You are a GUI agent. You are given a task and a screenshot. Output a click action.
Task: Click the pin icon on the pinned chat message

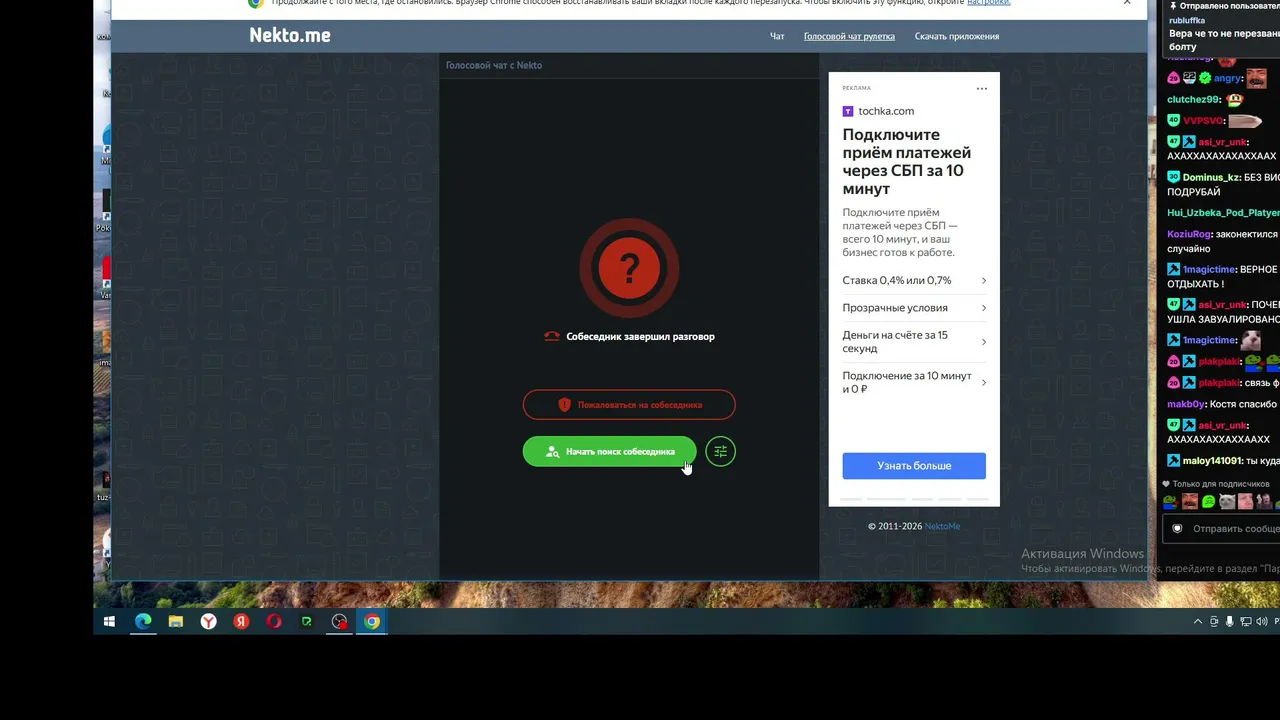tap(1173, 6)
